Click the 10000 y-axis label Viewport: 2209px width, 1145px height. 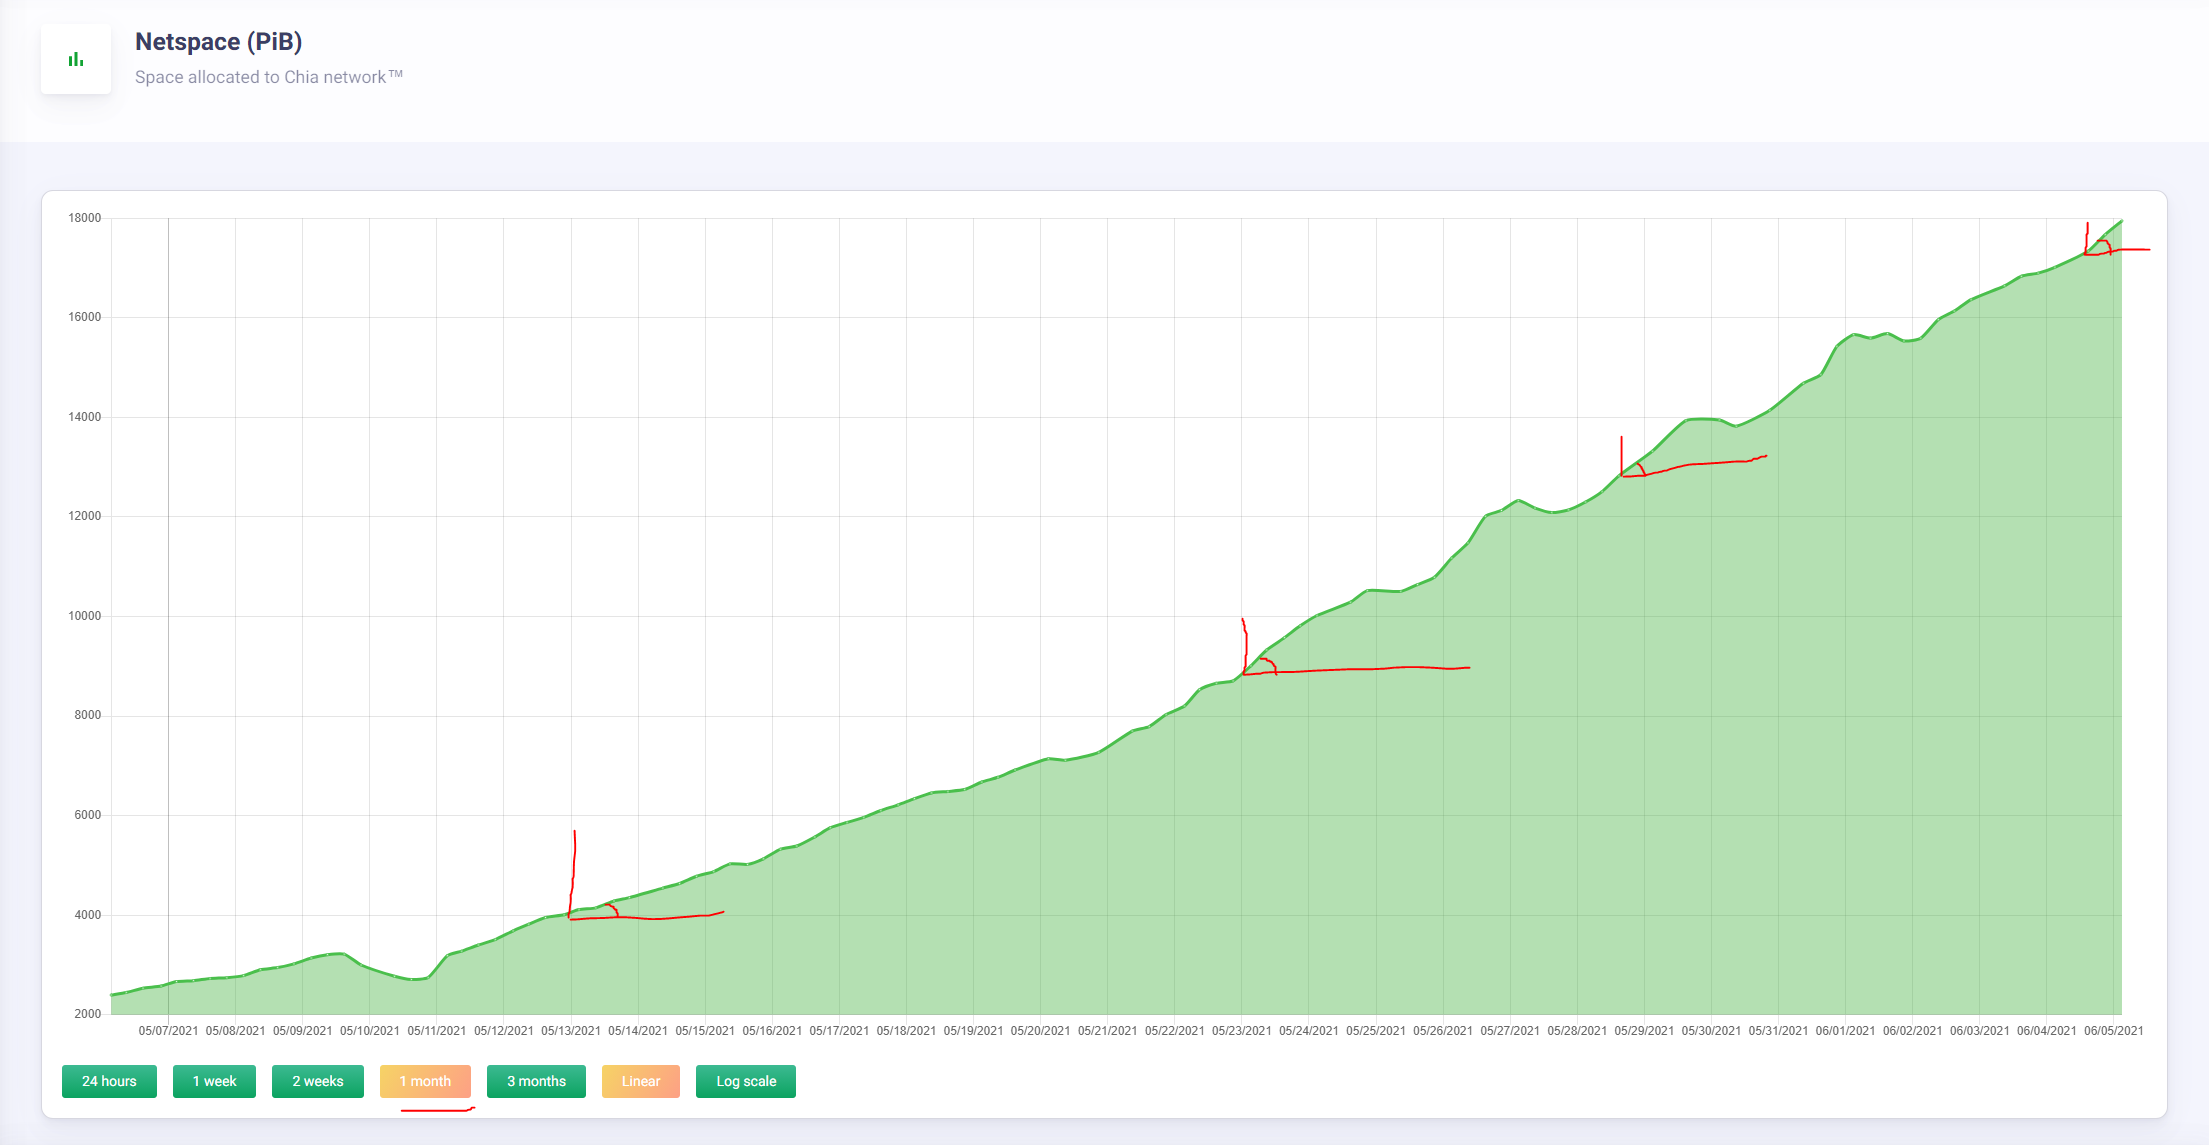(84, 616)
